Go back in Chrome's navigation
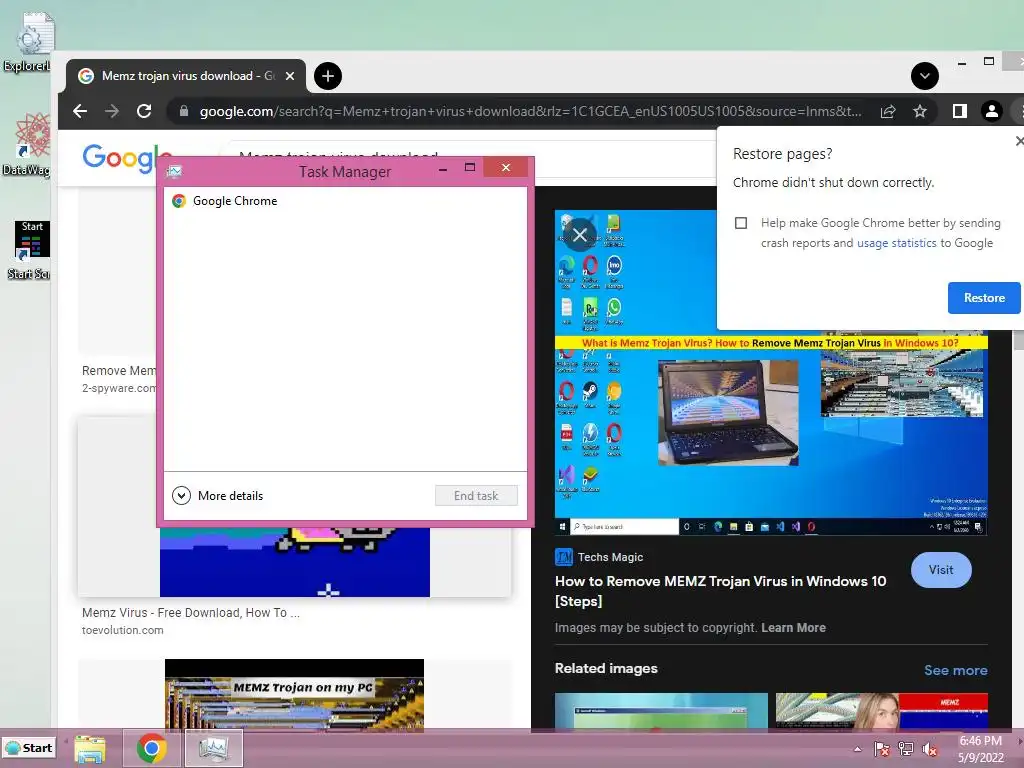 (80, 111)
